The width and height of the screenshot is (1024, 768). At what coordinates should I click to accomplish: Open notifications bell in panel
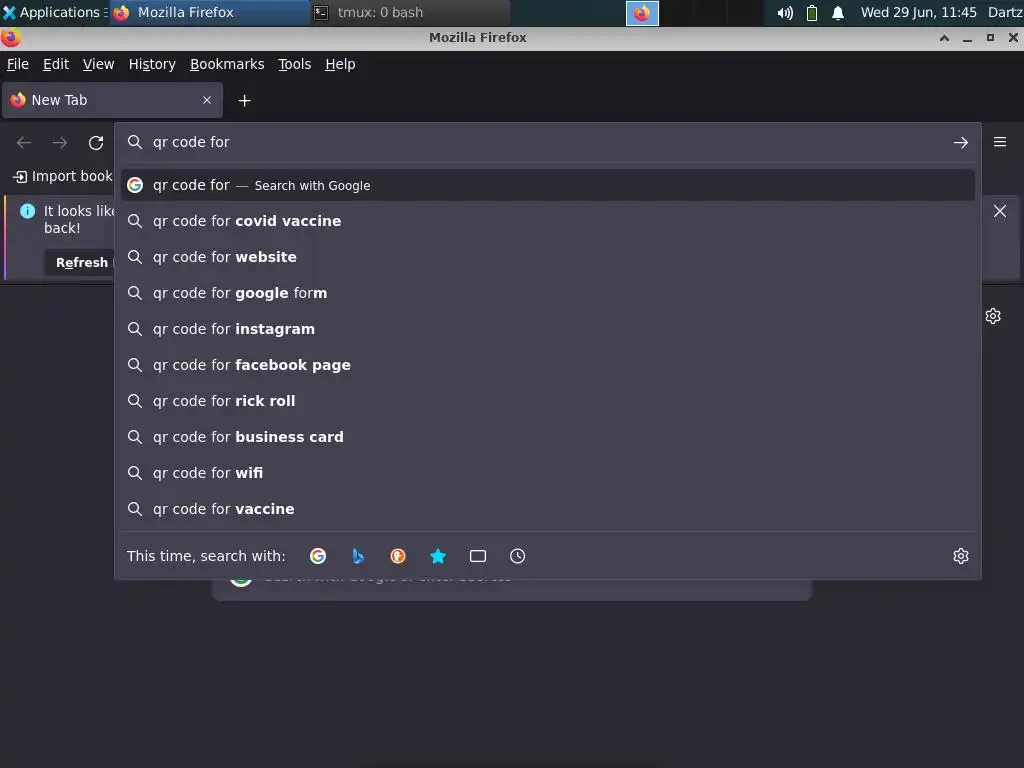point(838,12)
